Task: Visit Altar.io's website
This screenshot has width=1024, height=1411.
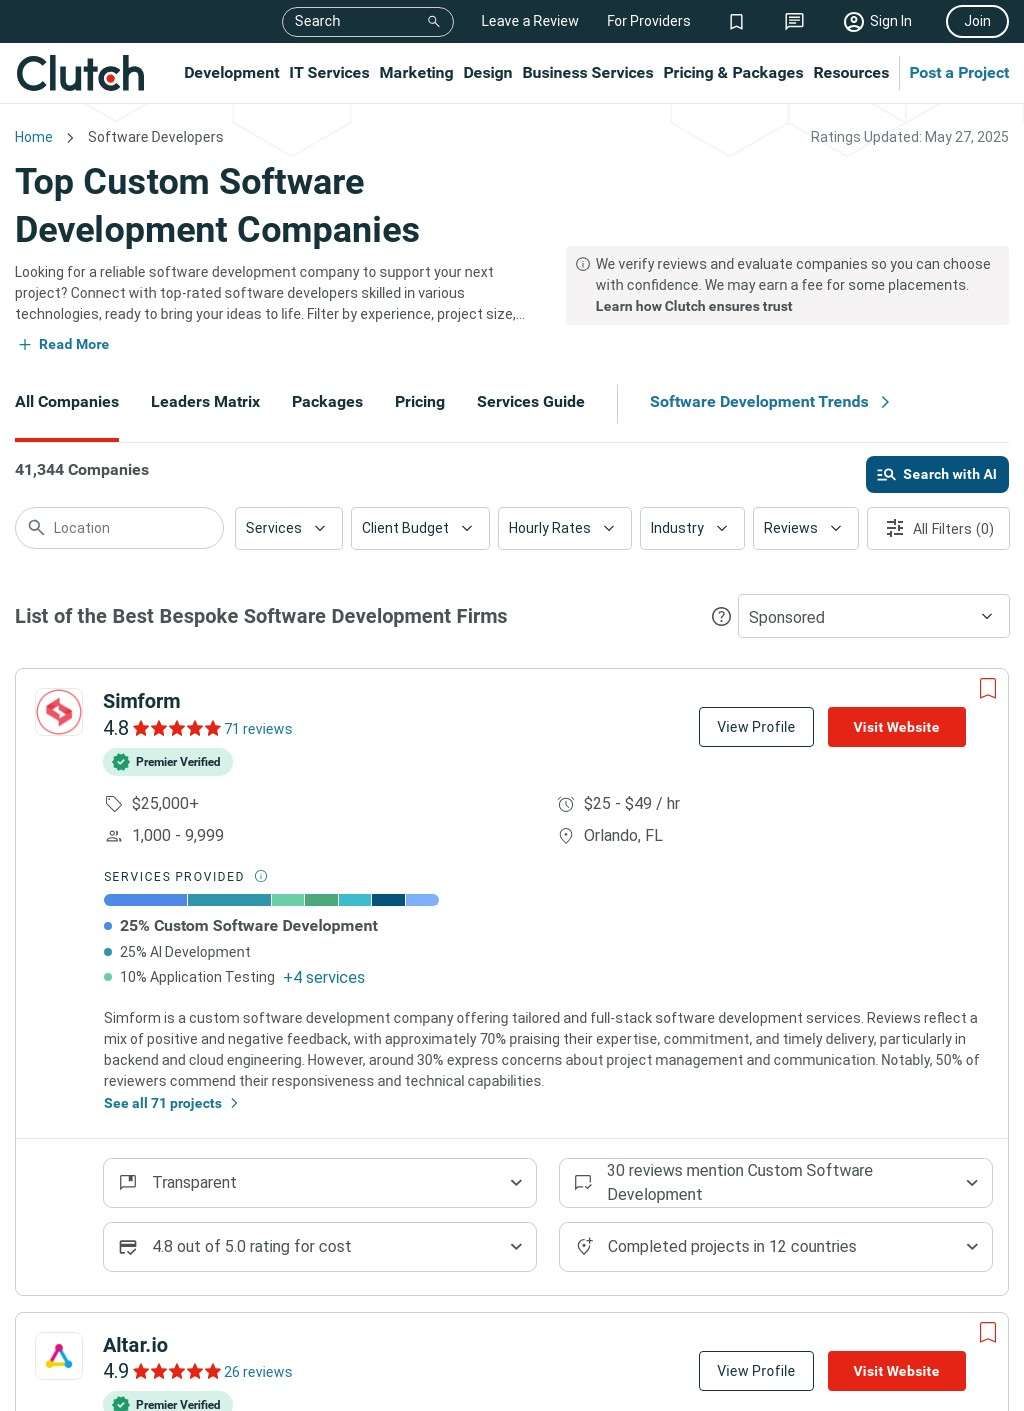Action: tap(897, 1371)
